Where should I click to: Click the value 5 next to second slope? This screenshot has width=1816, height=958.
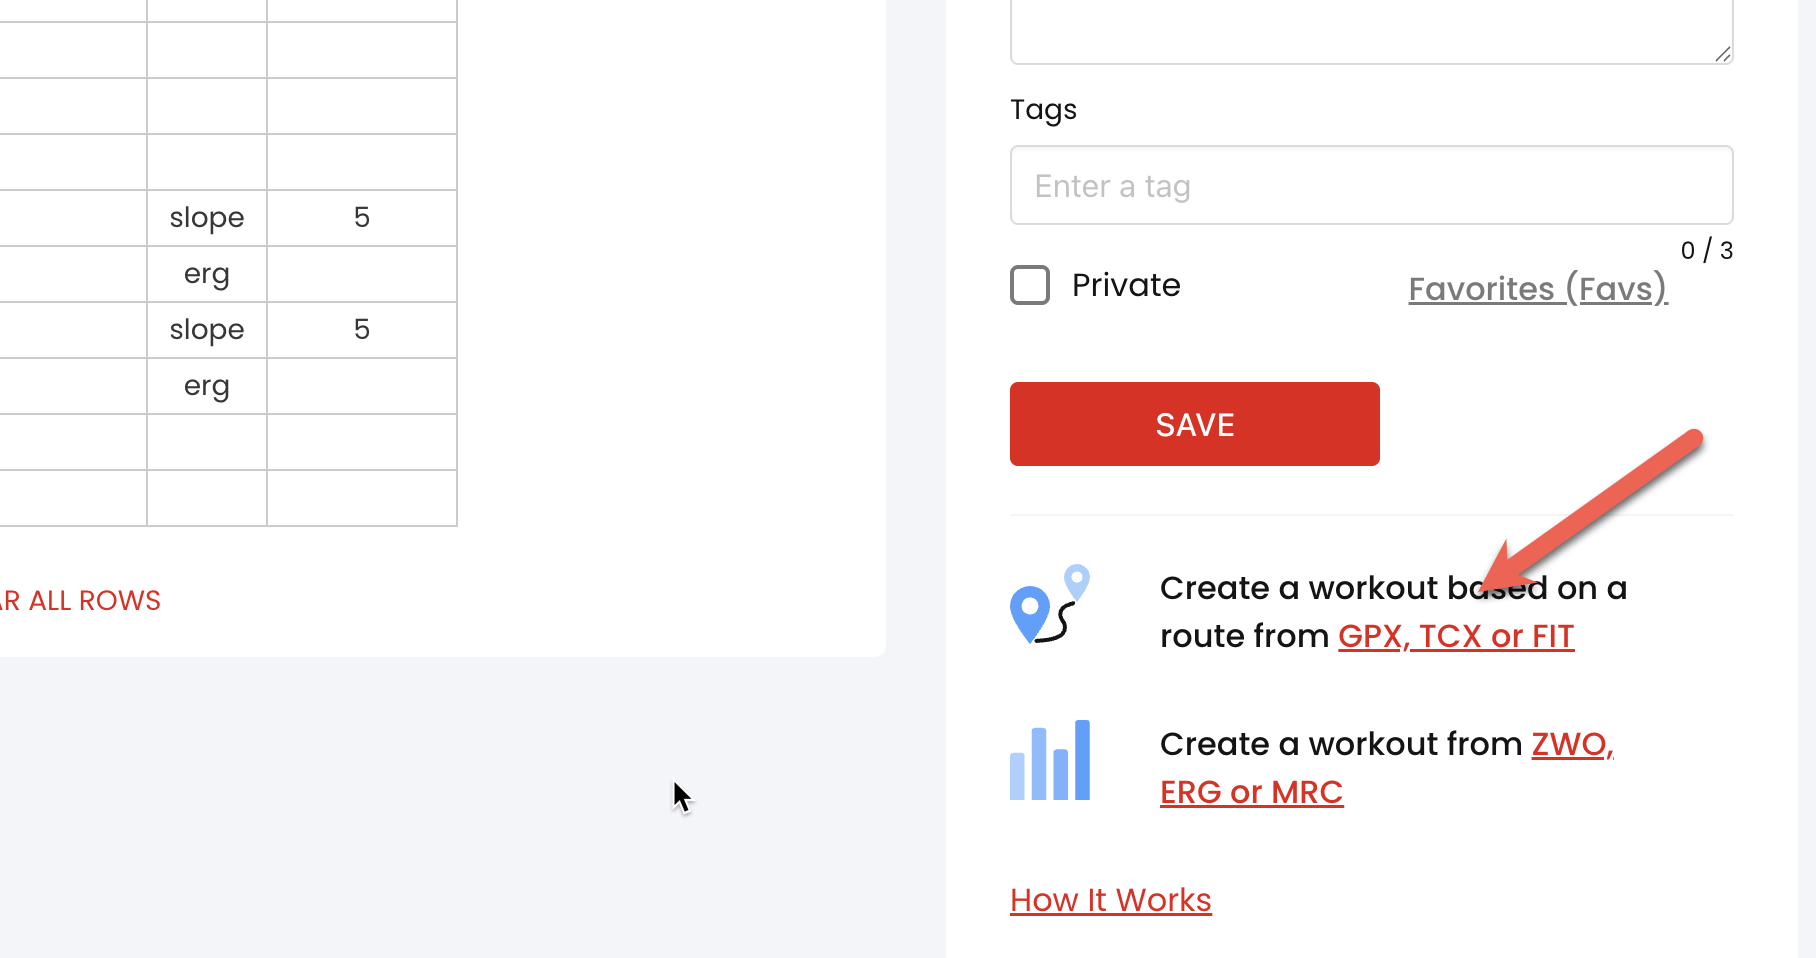(362, 330)
